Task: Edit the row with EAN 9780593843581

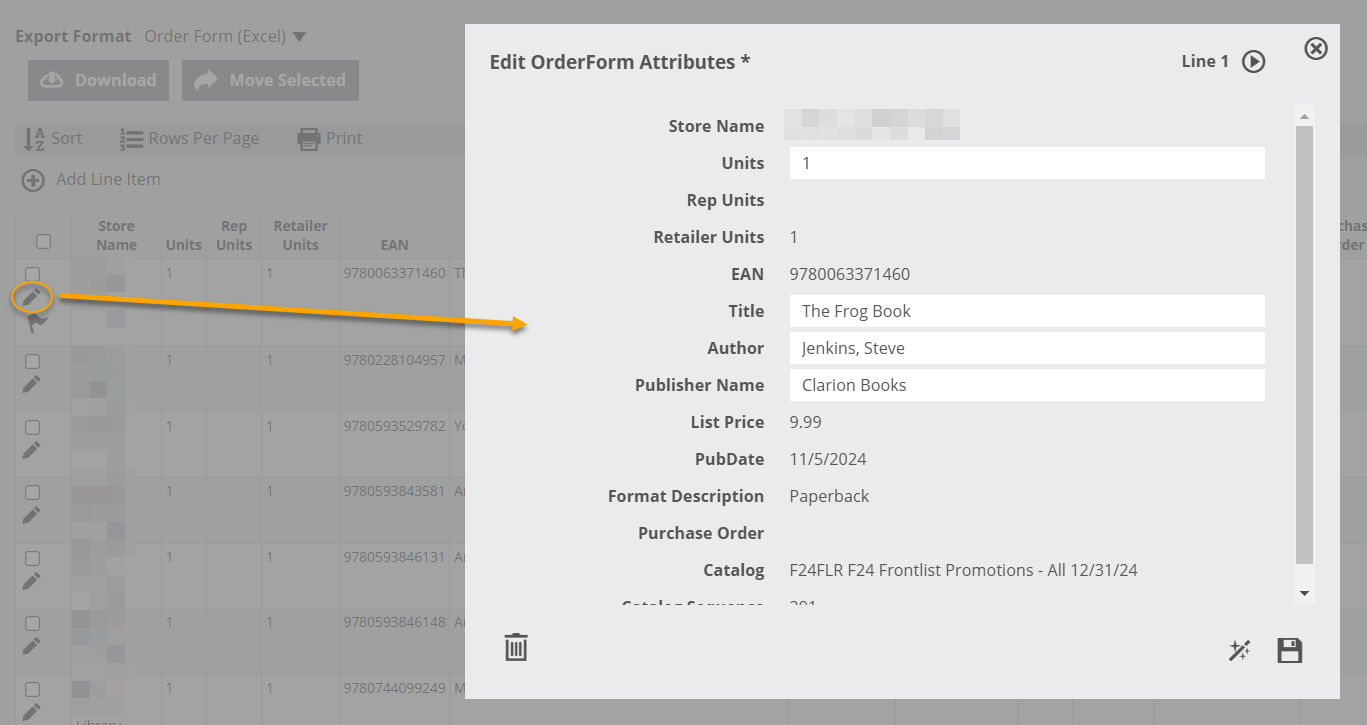Action: (x=32, y=515)
